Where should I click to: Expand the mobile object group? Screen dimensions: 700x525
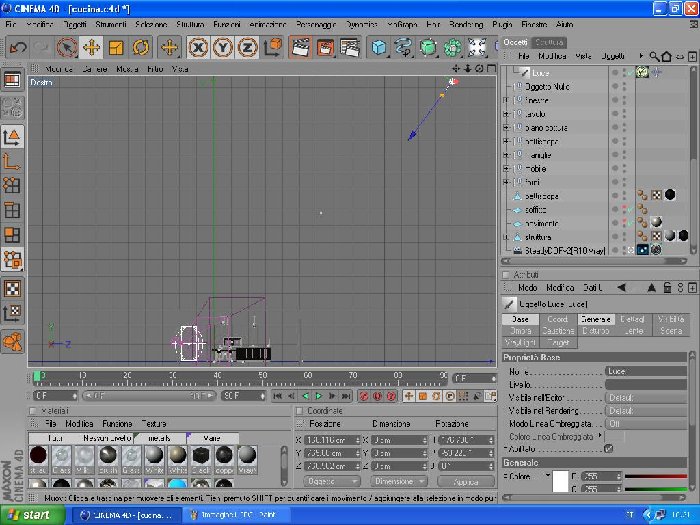[x=506, y=169]
